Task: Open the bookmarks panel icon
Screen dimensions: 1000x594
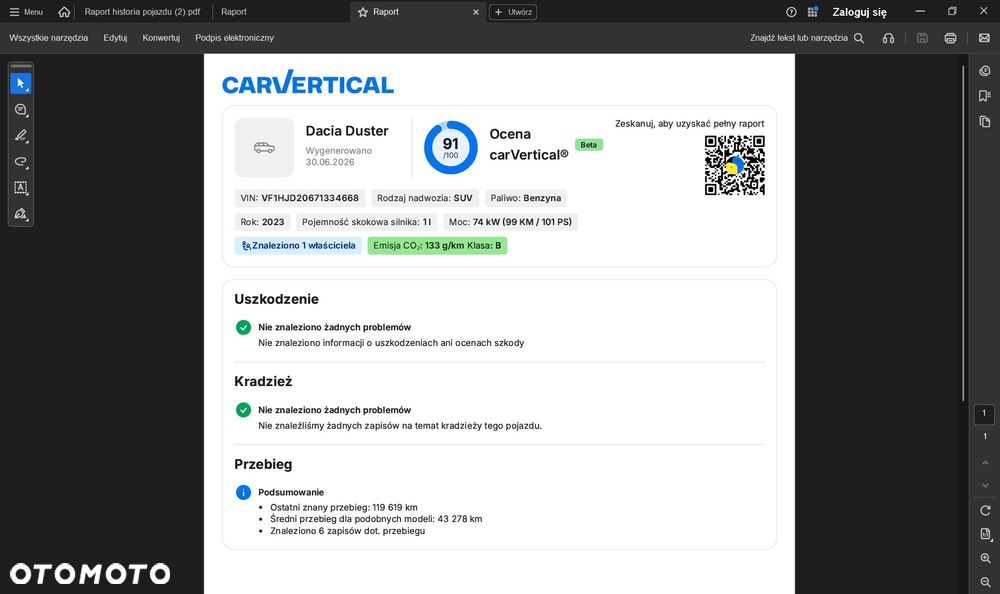Action: (x=985, y=96)
